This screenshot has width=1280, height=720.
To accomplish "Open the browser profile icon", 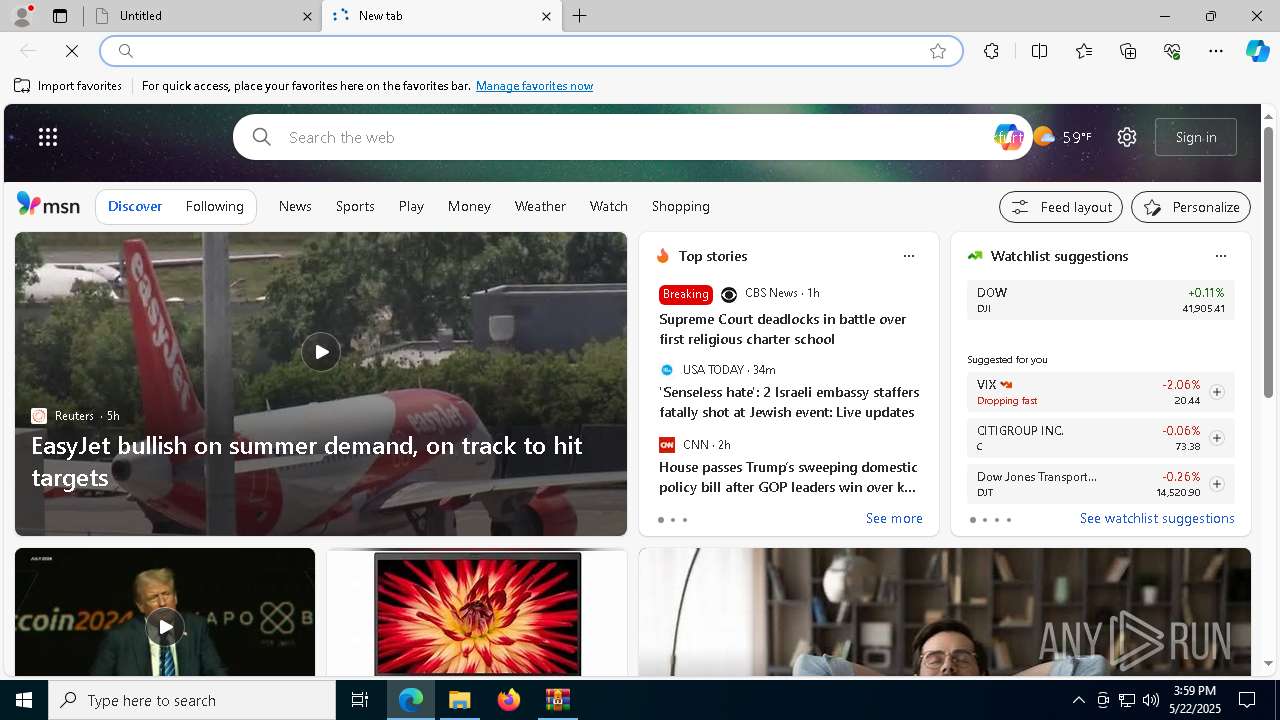I will tap(21, 16).
